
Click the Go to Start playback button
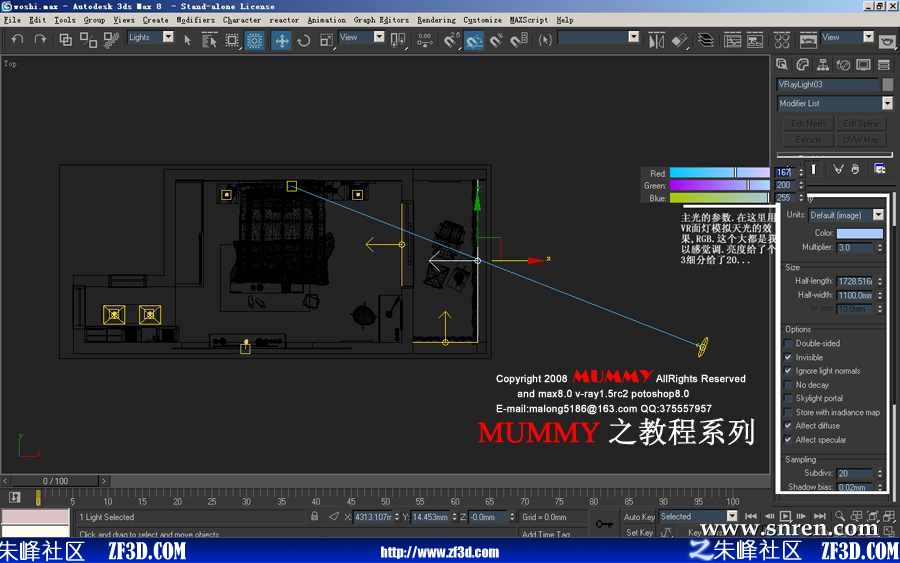click(x=751, y=517)
